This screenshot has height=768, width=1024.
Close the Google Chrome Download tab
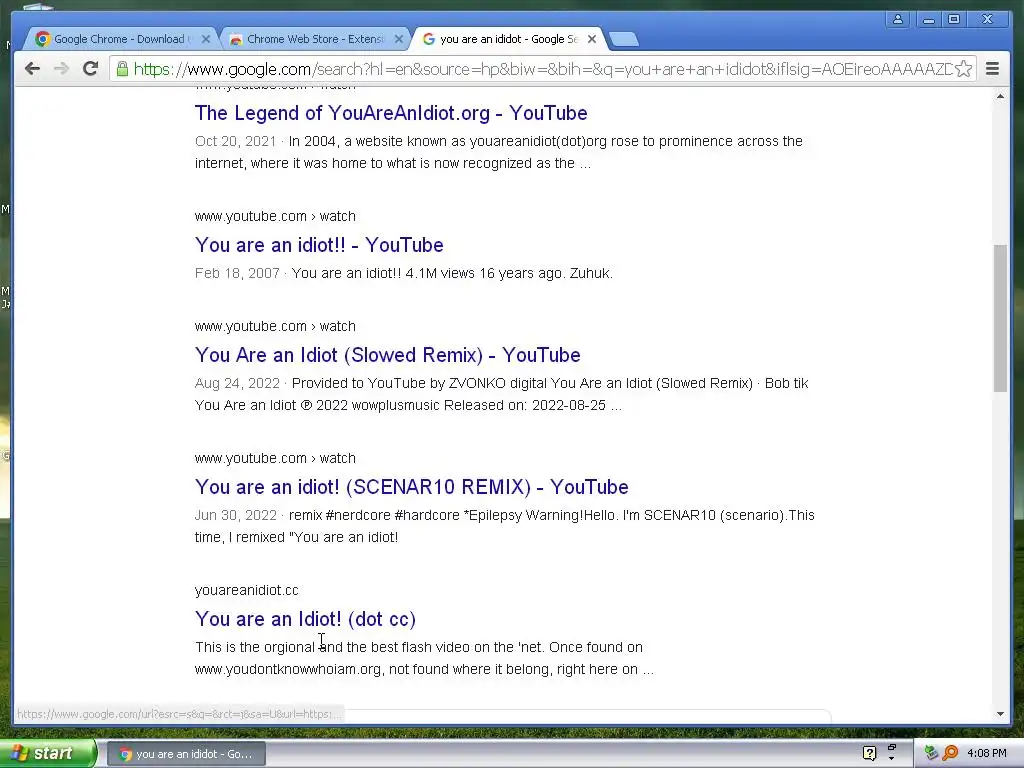pos(206,39)
